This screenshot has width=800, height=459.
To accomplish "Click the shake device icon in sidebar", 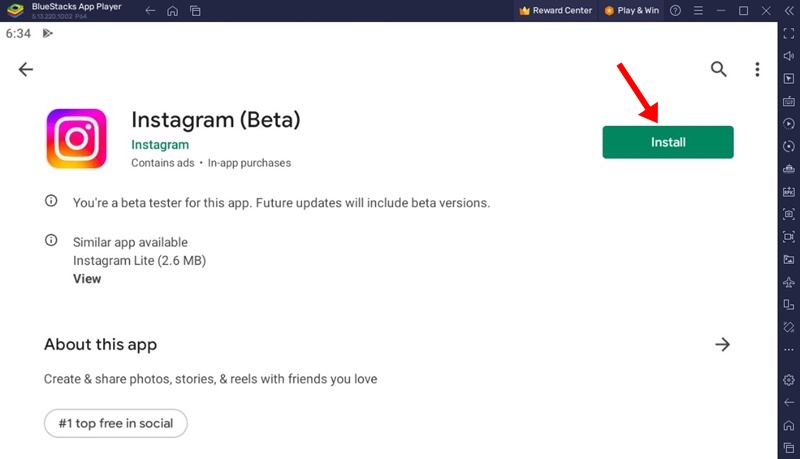I will [789, 327].
